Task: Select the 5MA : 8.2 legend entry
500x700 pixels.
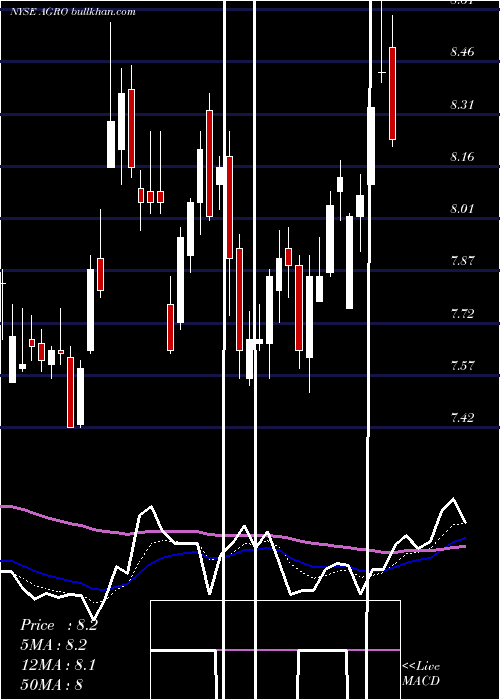Action: pos(54,645)
